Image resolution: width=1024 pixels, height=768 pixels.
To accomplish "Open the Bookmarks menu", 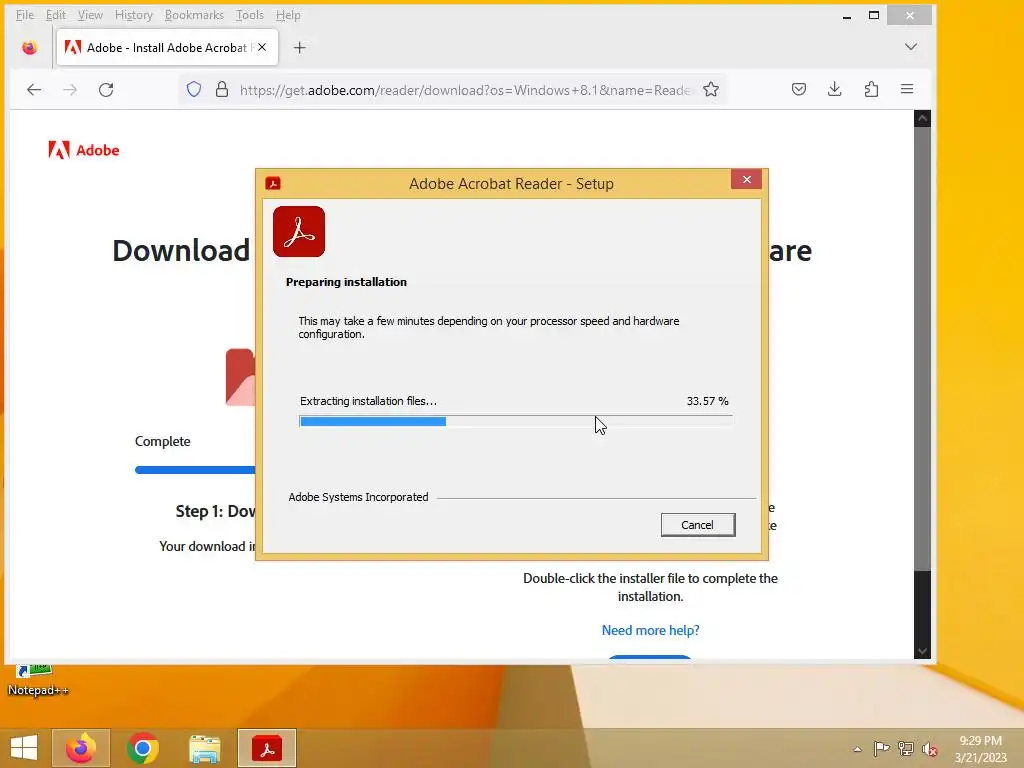I will (x=194, y=14).
